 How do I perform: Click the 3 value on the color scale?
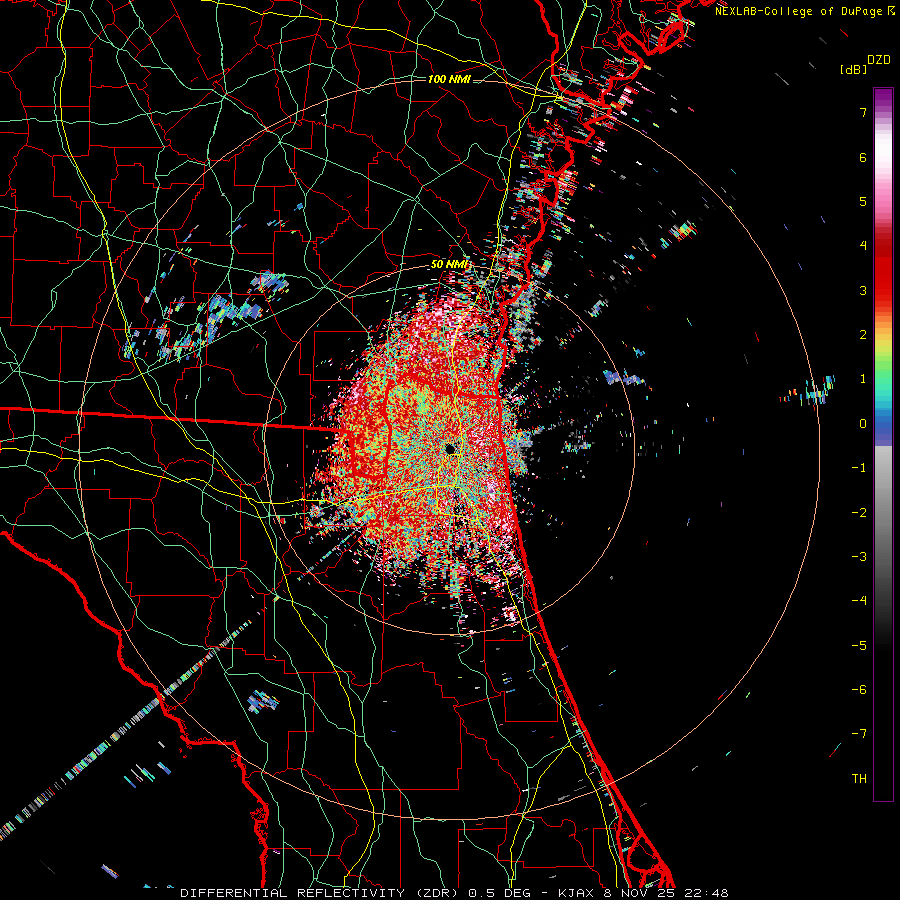[x=863, y=290]
